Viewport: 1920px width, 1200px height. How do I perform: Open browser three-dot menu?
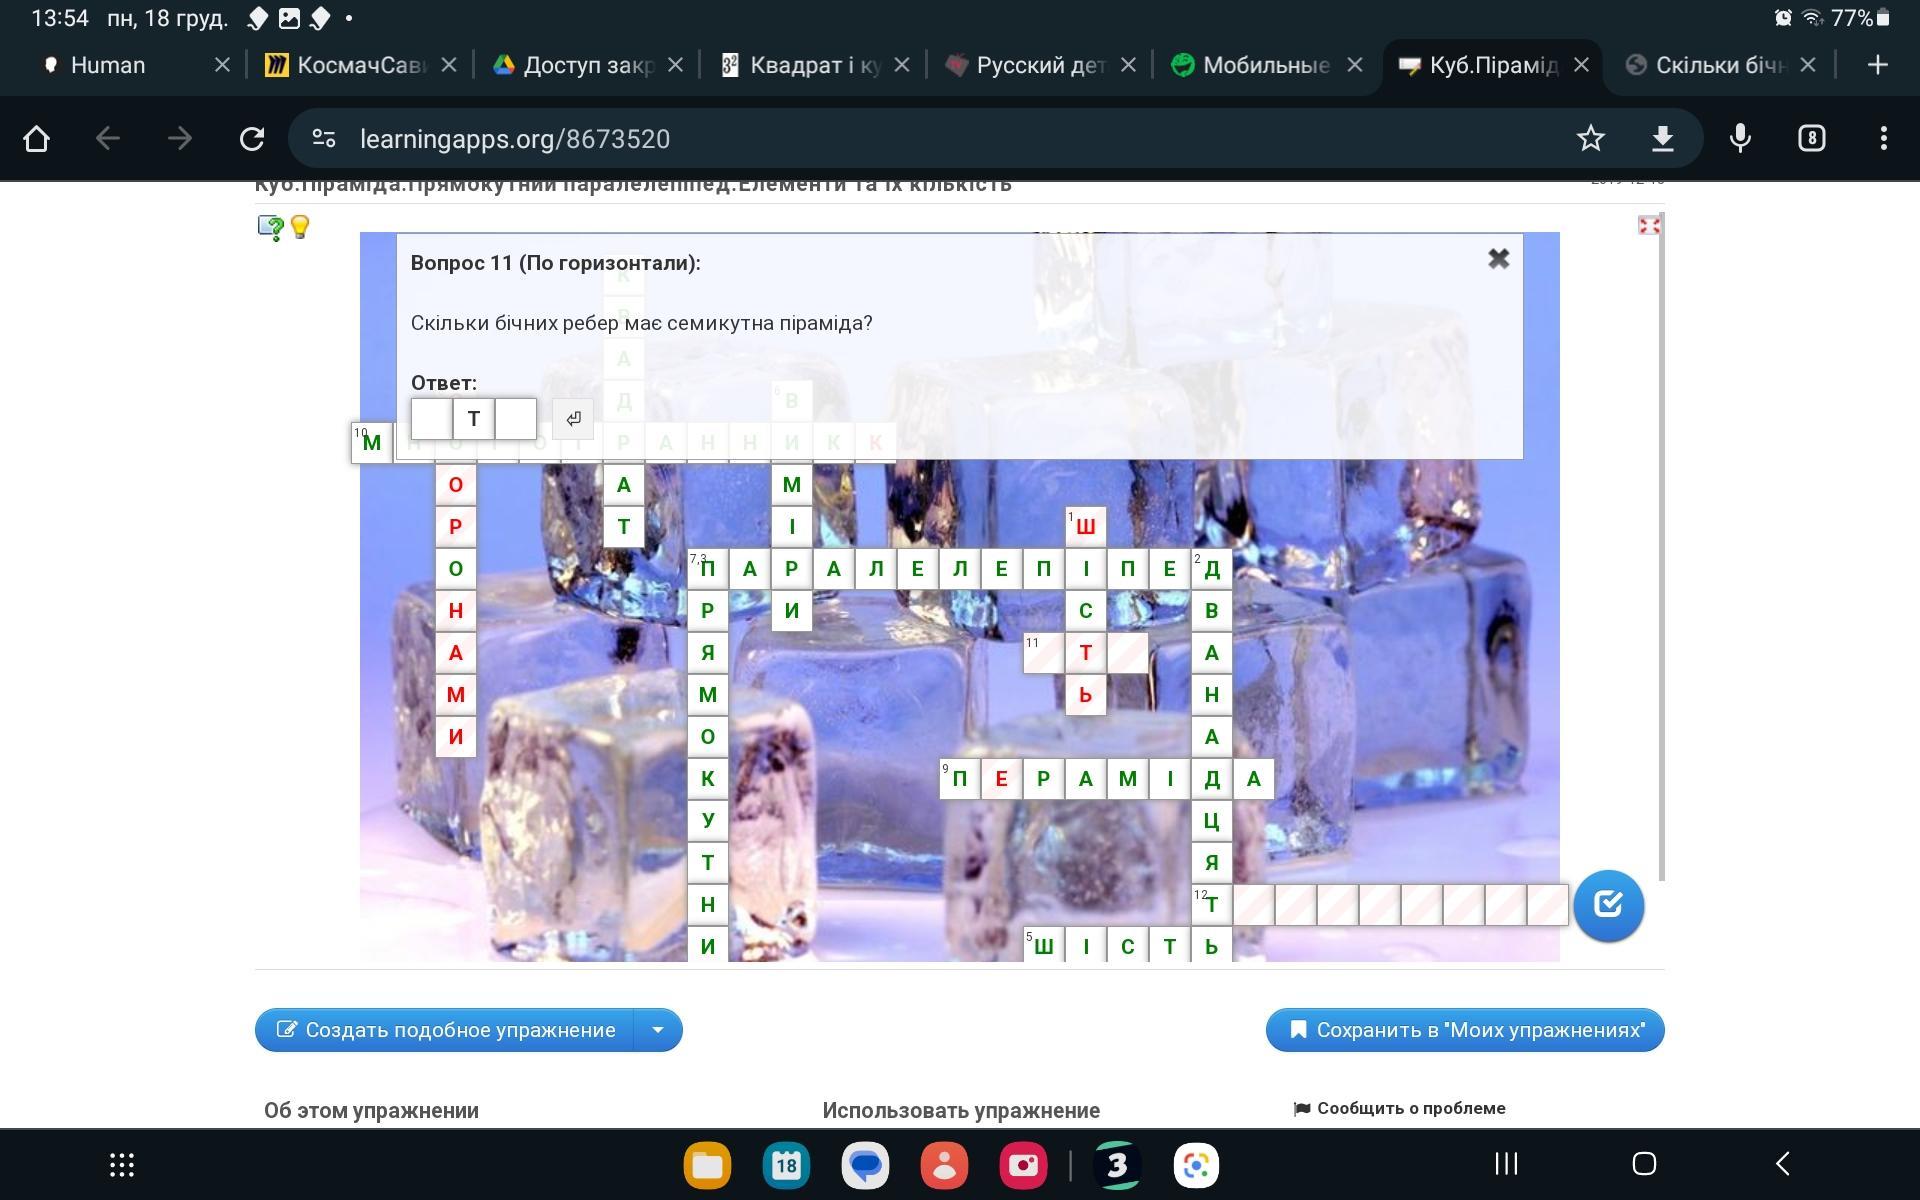tap(1883, 139)
